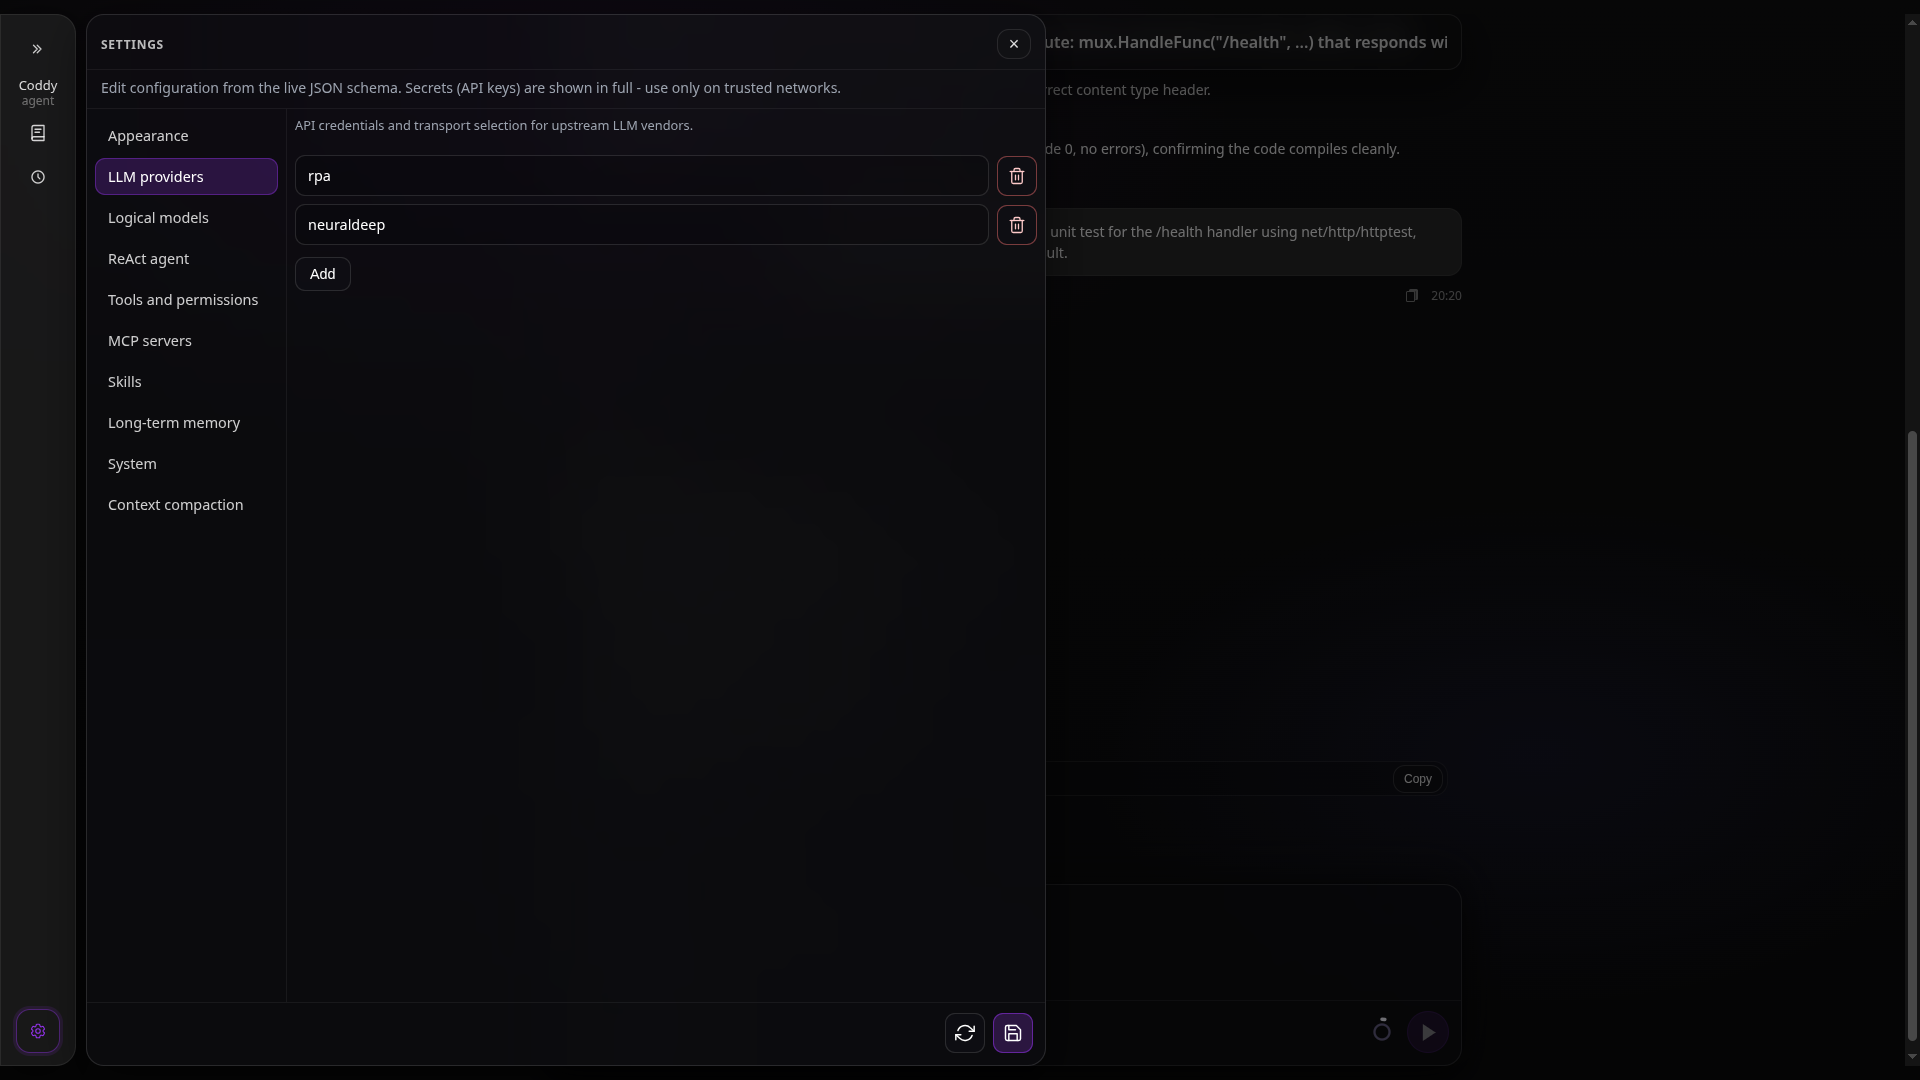Click the Coddy agent label

(38, 92)
